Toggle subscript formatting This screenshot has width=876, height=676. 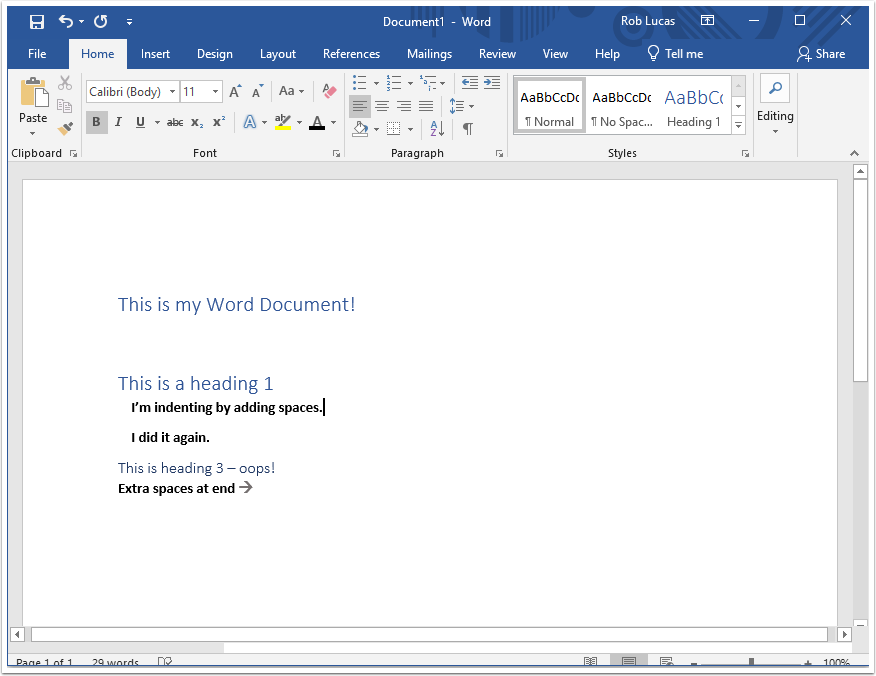click(197, 122)
